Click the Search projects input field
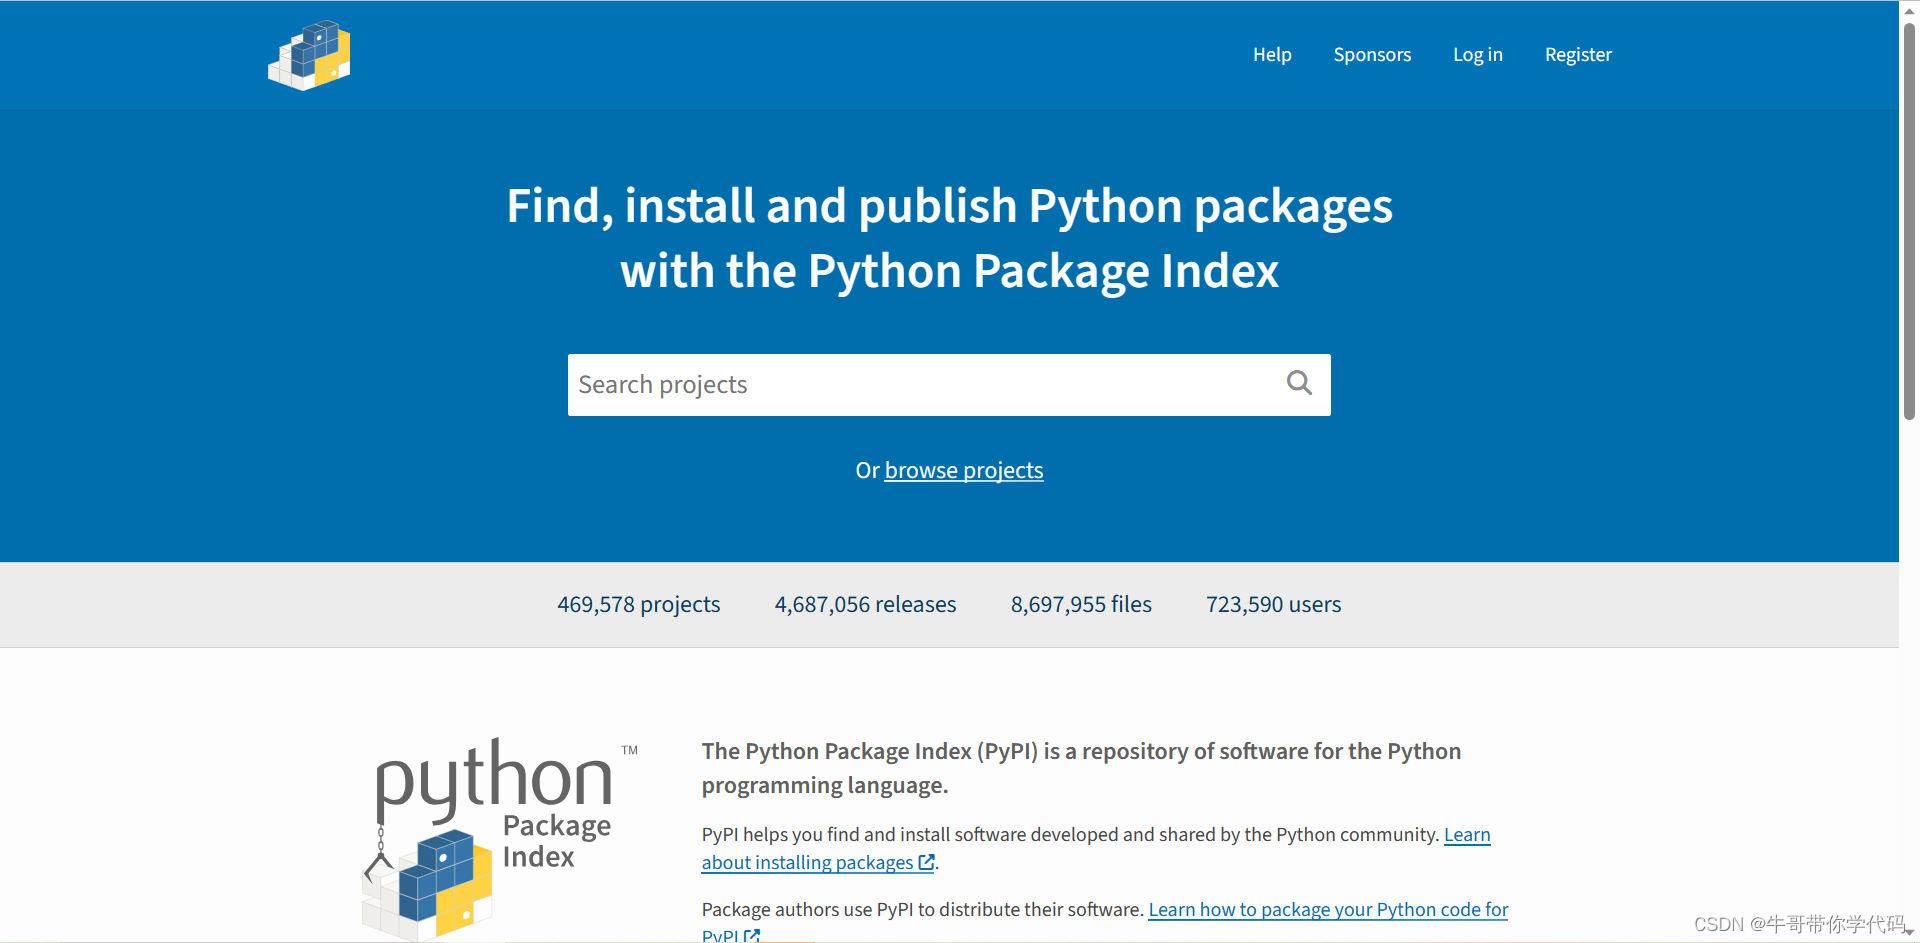1920x943 pixels. click(x=900, y=384)
